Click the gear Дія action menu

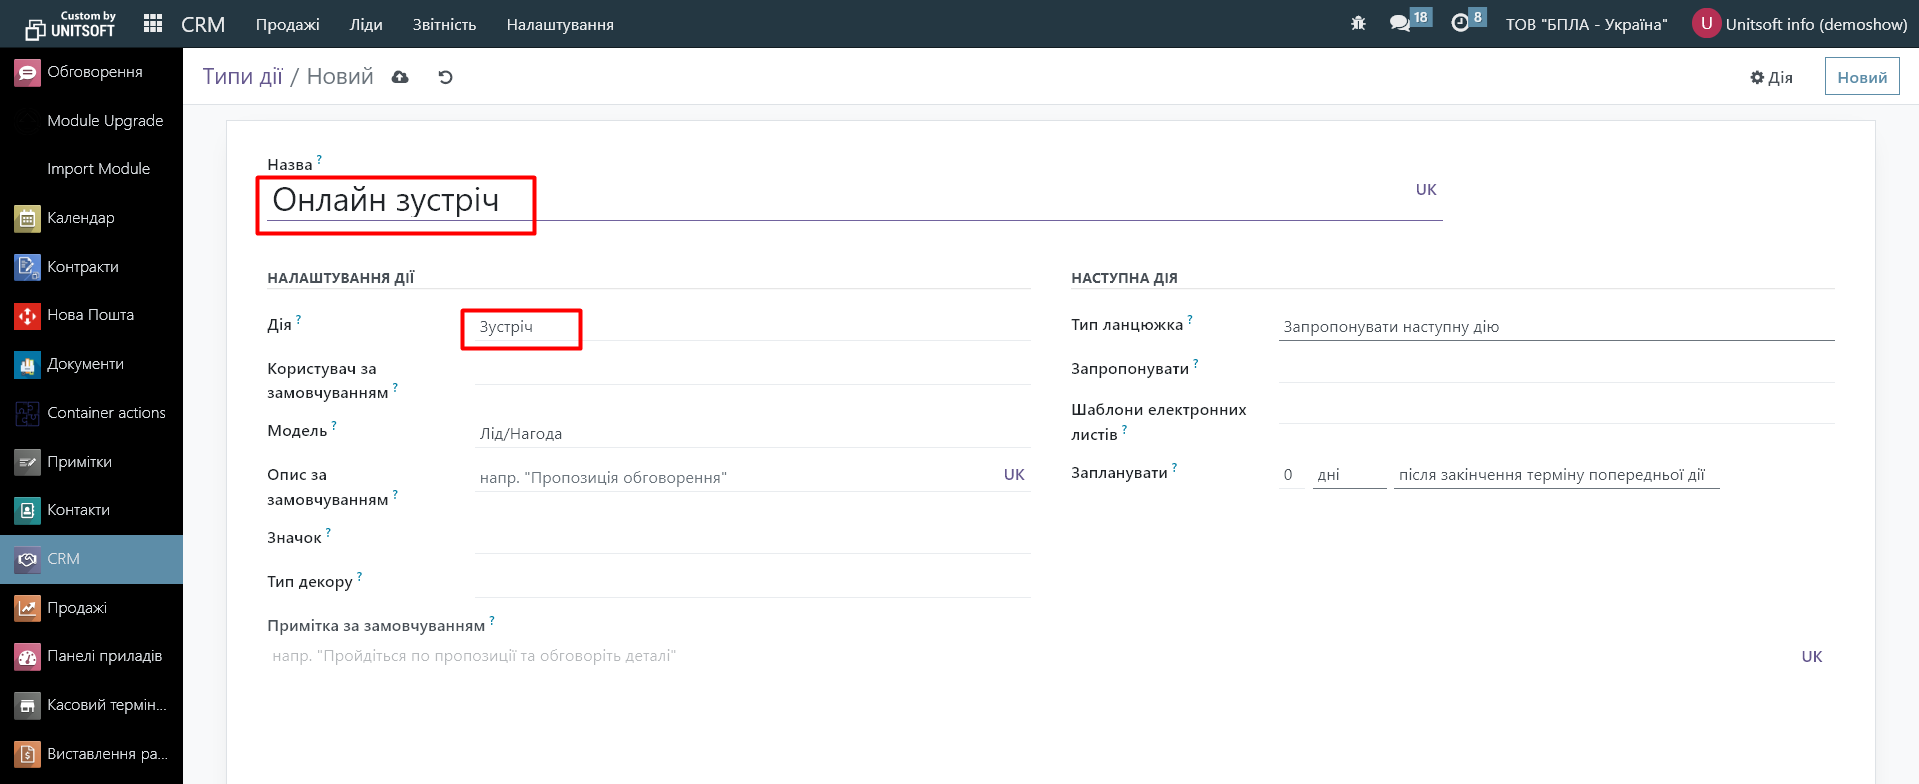coord(1771,77)
